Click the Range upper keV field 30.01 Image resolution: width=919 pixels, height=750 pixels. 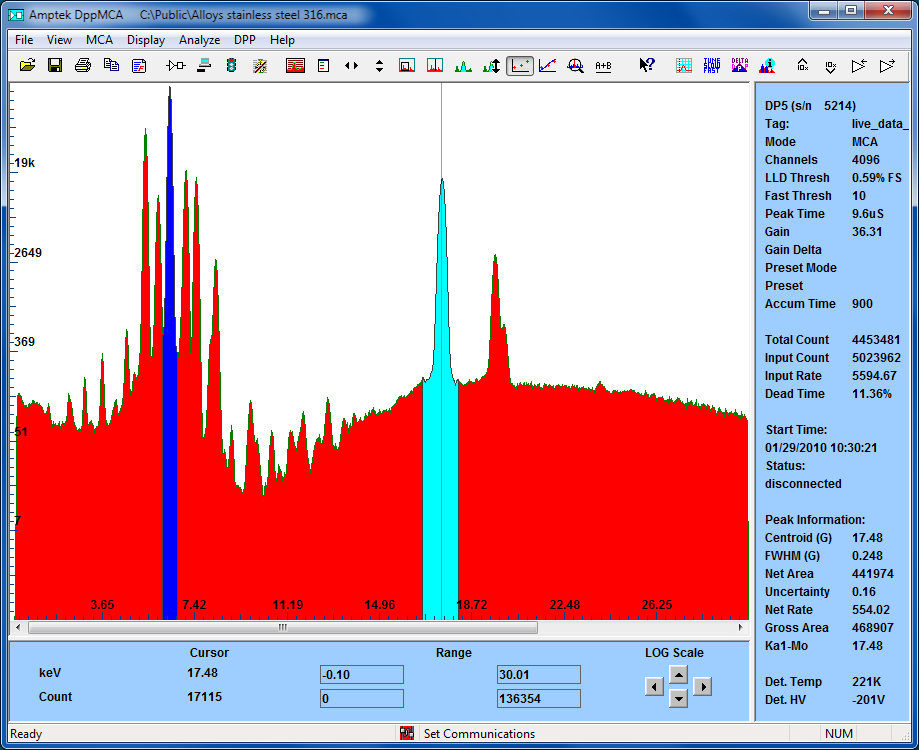coord(538,674)
